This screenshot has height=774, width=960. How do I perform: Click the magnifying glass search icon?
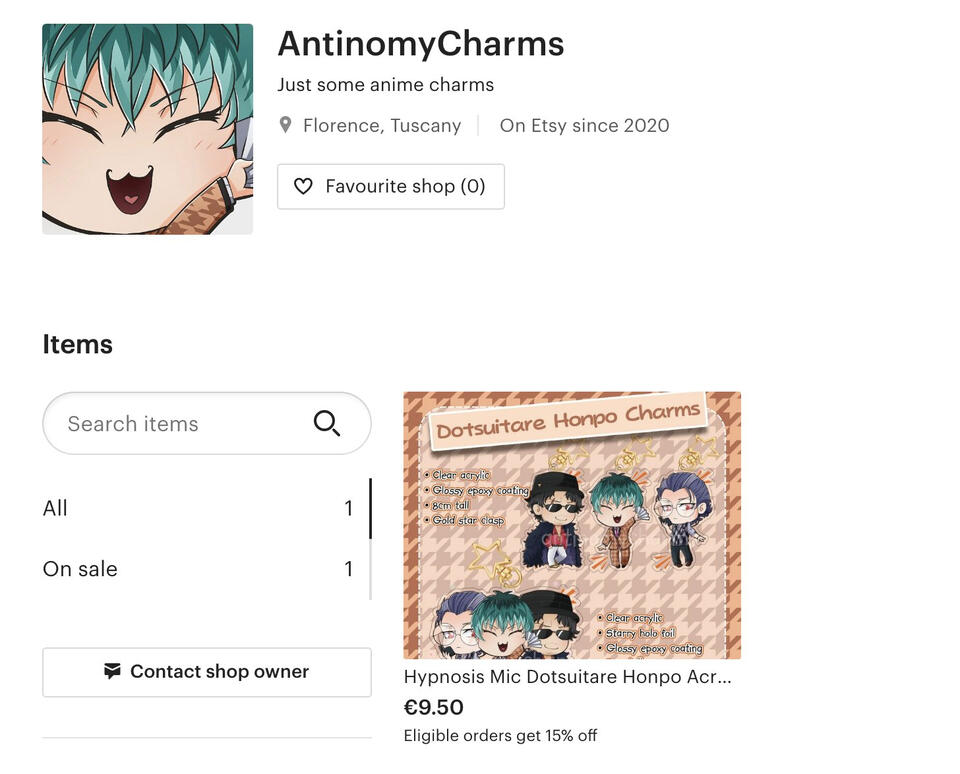pos(326,423)
